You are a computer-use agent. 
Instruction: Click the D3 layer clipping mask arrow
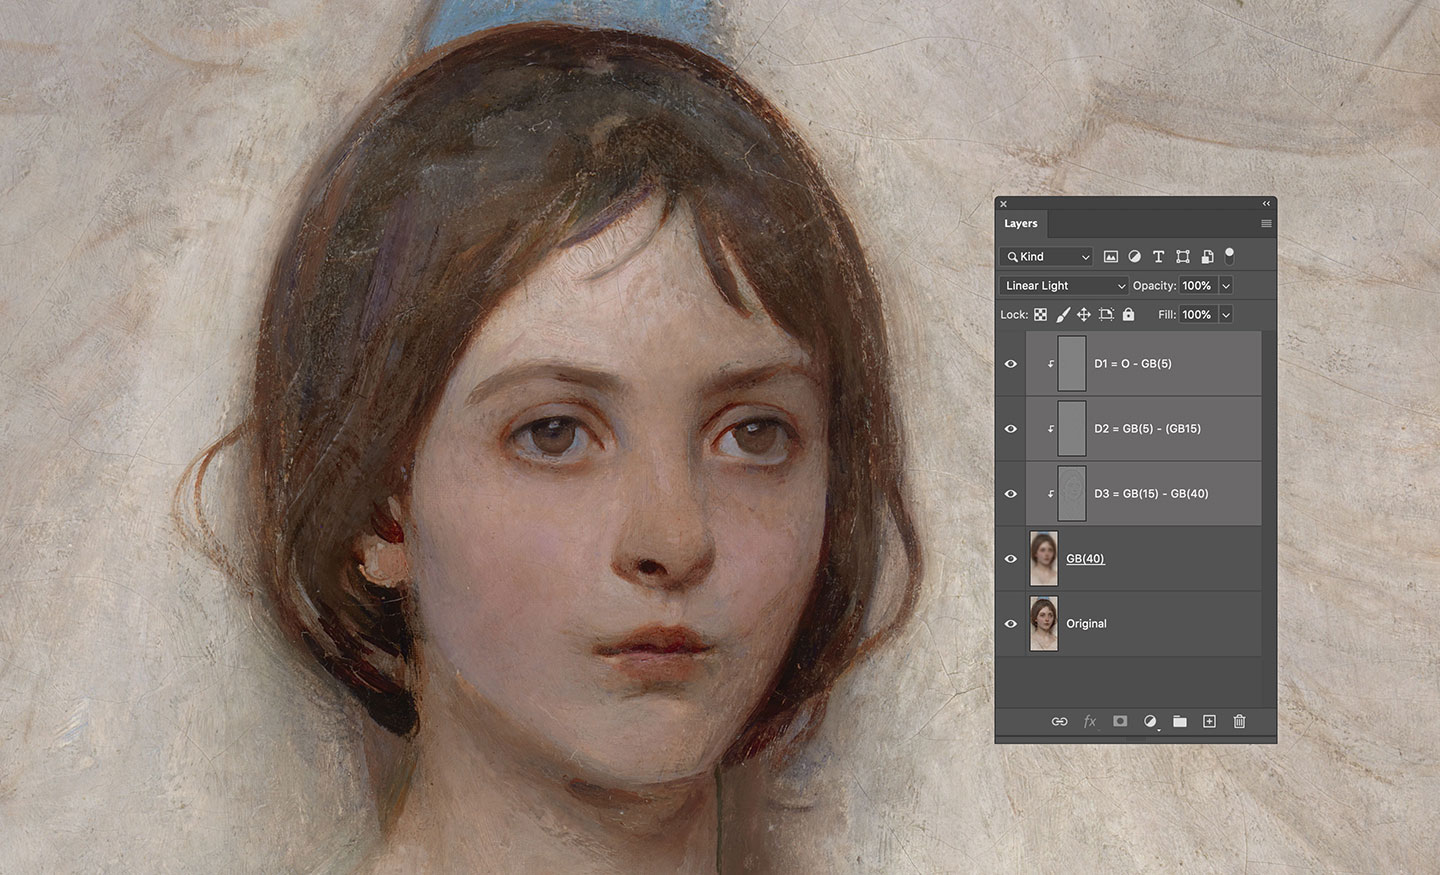(1051, 494)
